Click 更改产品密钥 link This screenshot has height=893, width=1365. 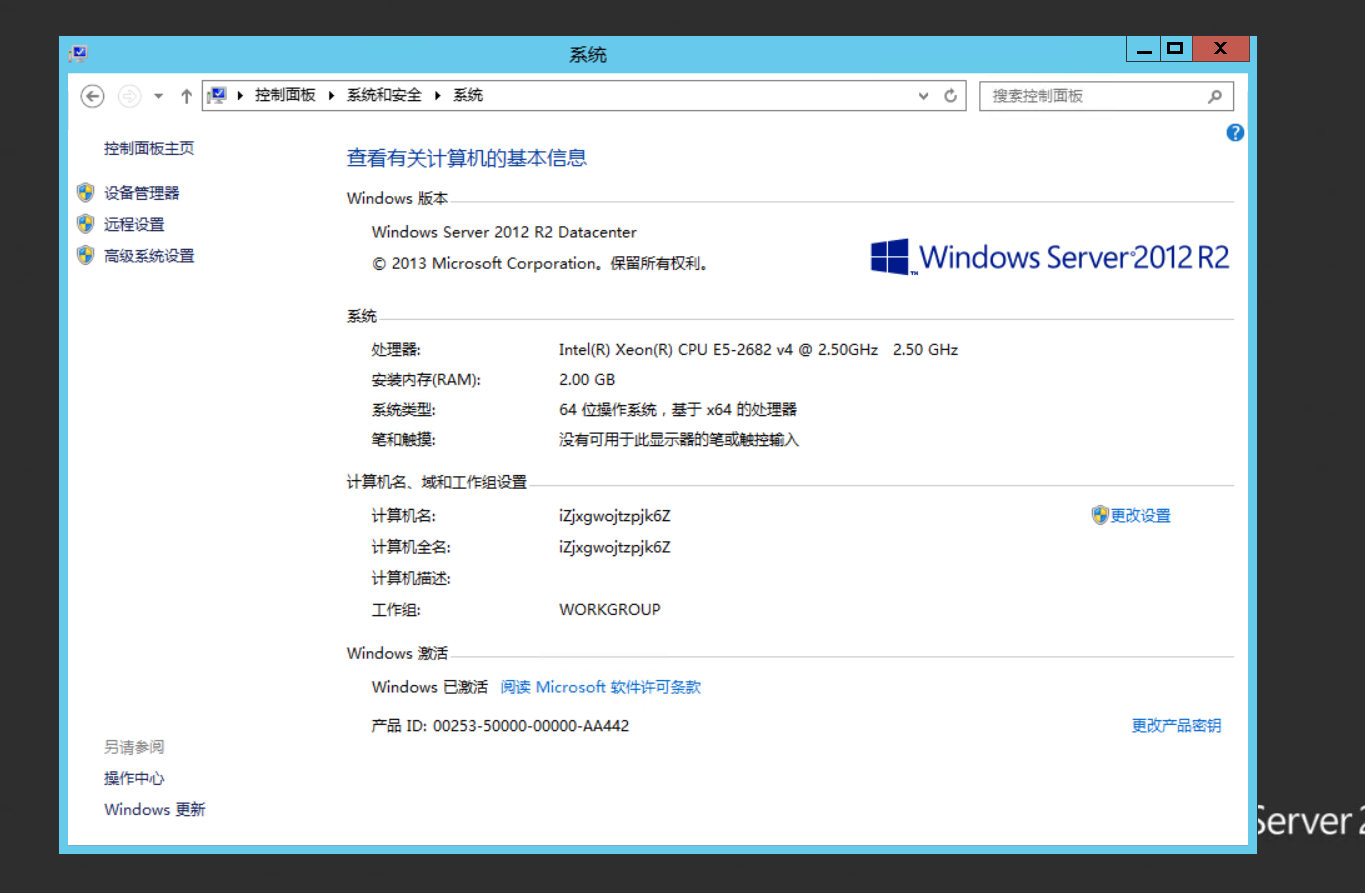1176,726
